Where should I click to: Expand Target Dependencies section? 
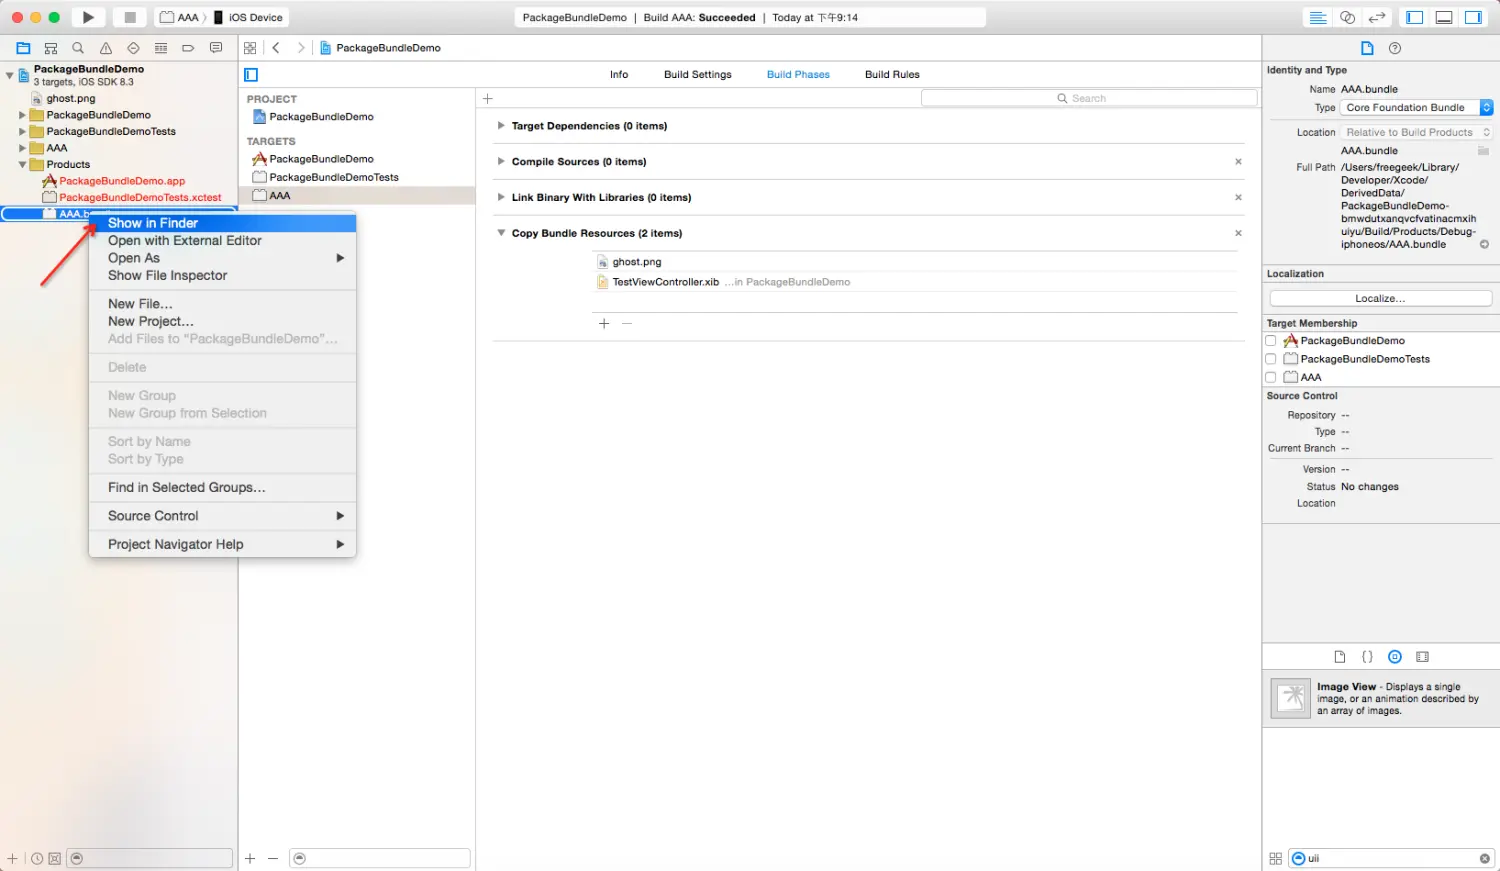[x=501, y=126]
